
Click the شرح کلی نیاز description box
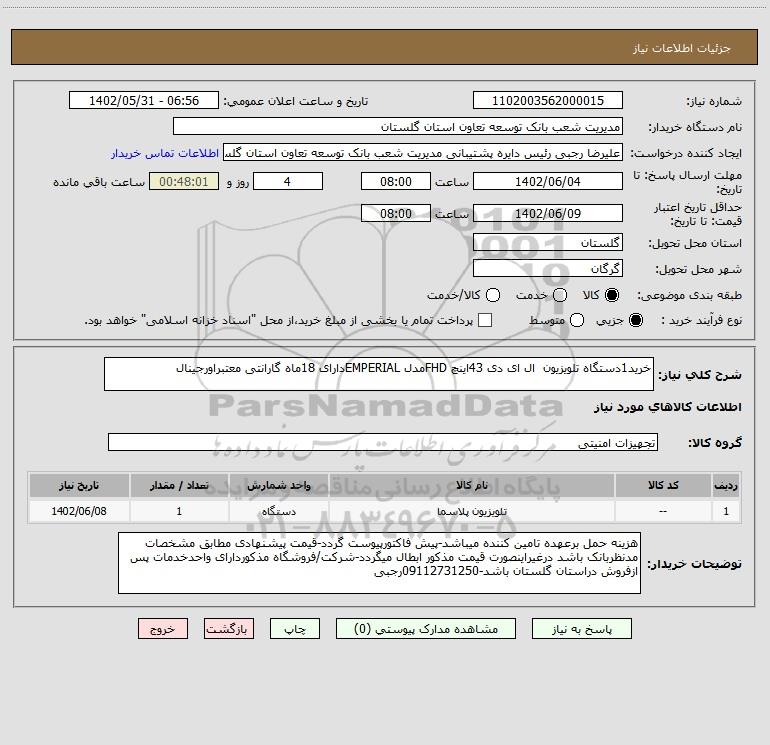pos(379,374)
